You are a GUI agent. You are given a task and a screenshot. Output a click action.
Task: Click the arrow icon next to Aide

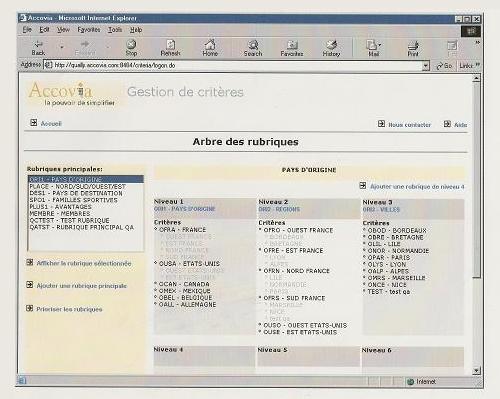click(x=447, y=124)
